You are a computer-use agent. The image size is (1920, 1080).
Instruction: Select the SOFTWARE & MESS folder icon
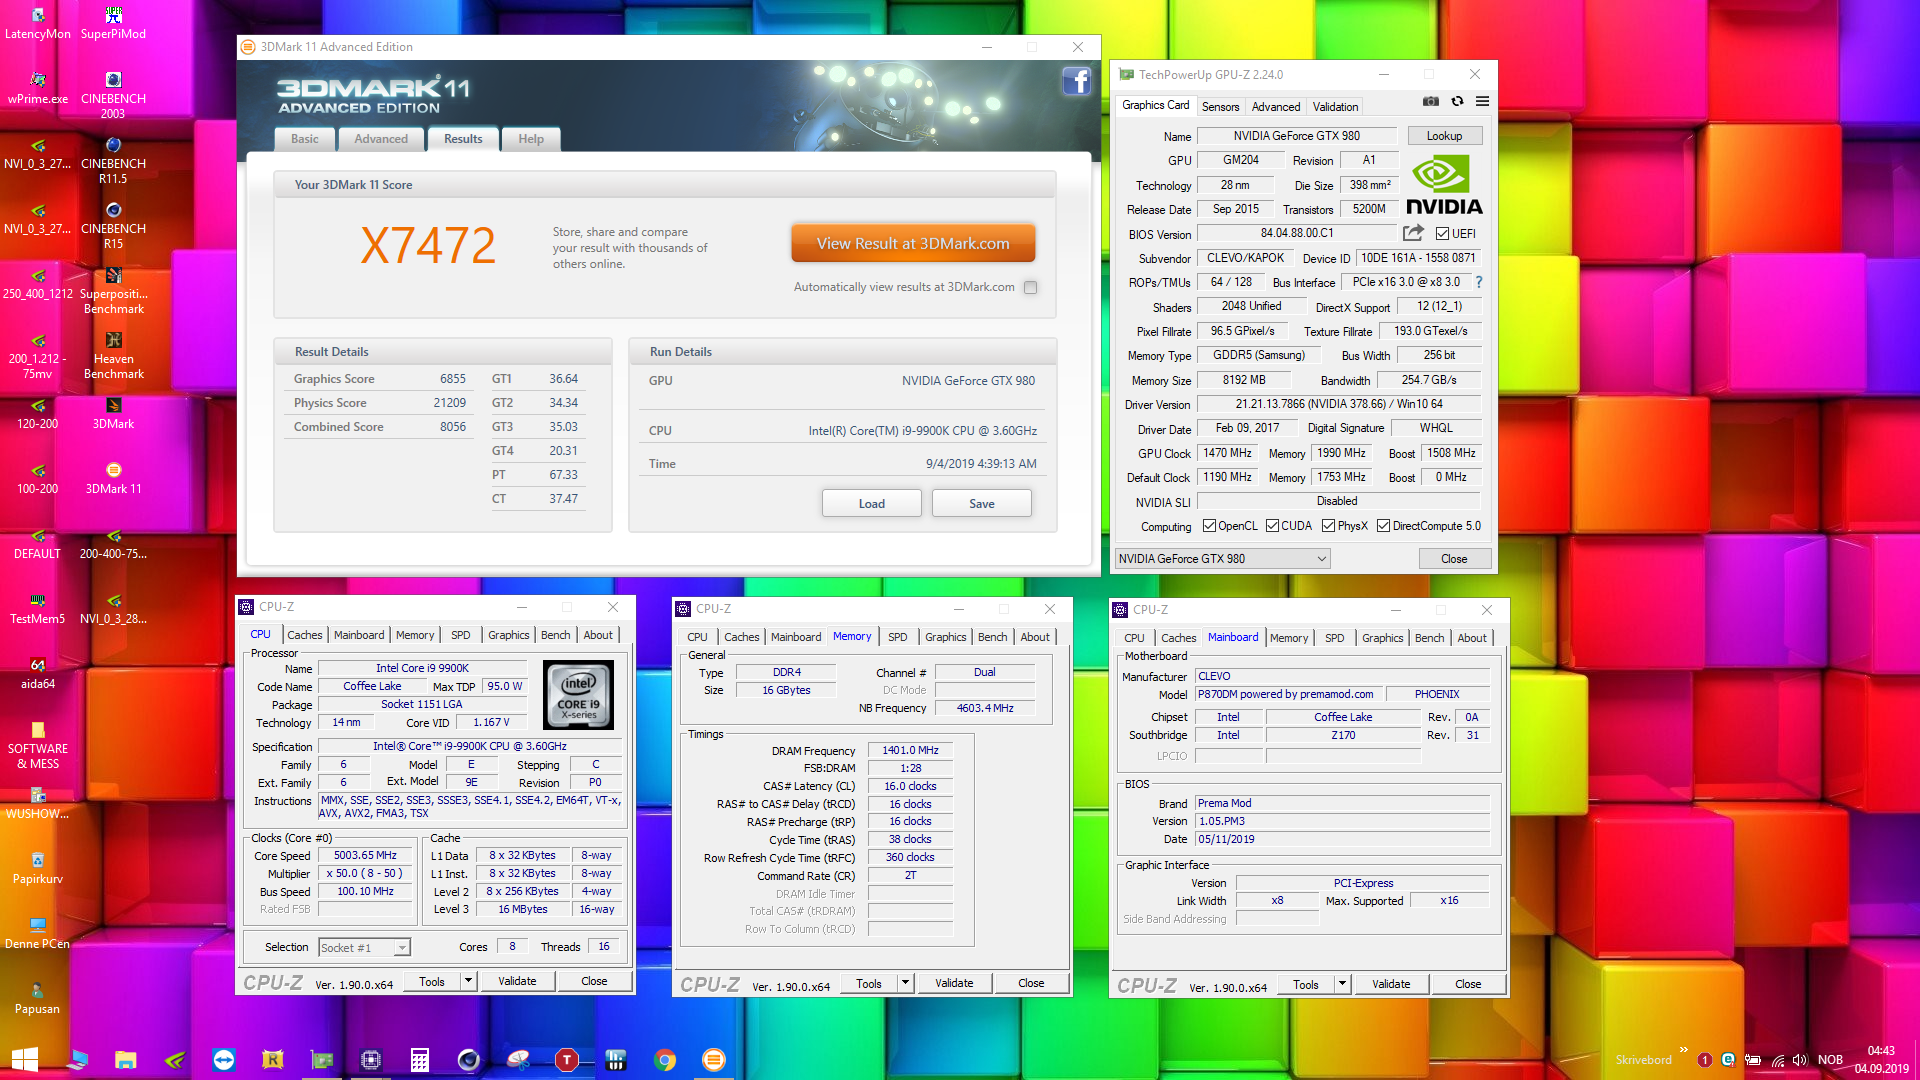pyautogui.click(x=38, y=746)
